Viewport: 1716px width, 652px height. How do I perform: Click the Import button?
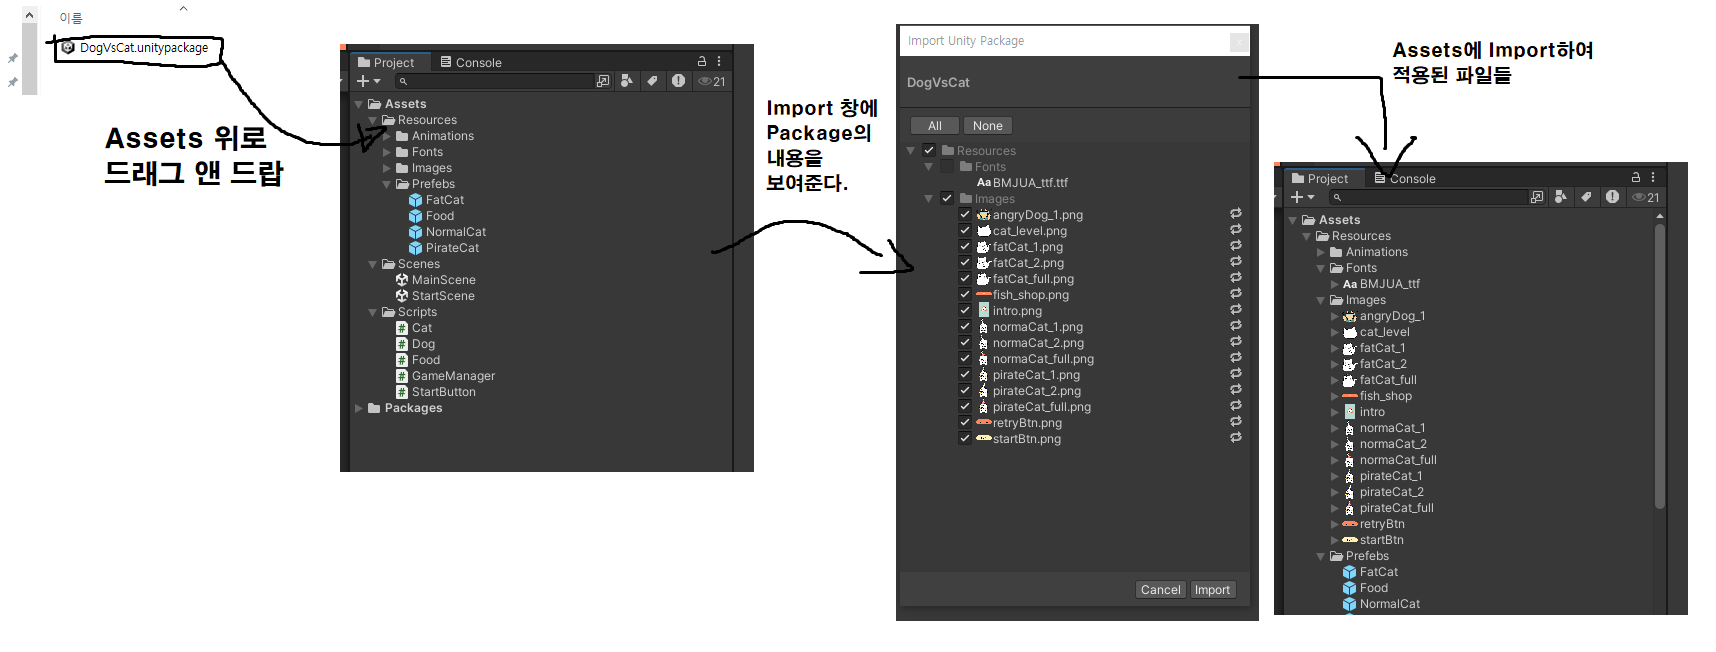pyautogui.click(x=1212, y=590)
